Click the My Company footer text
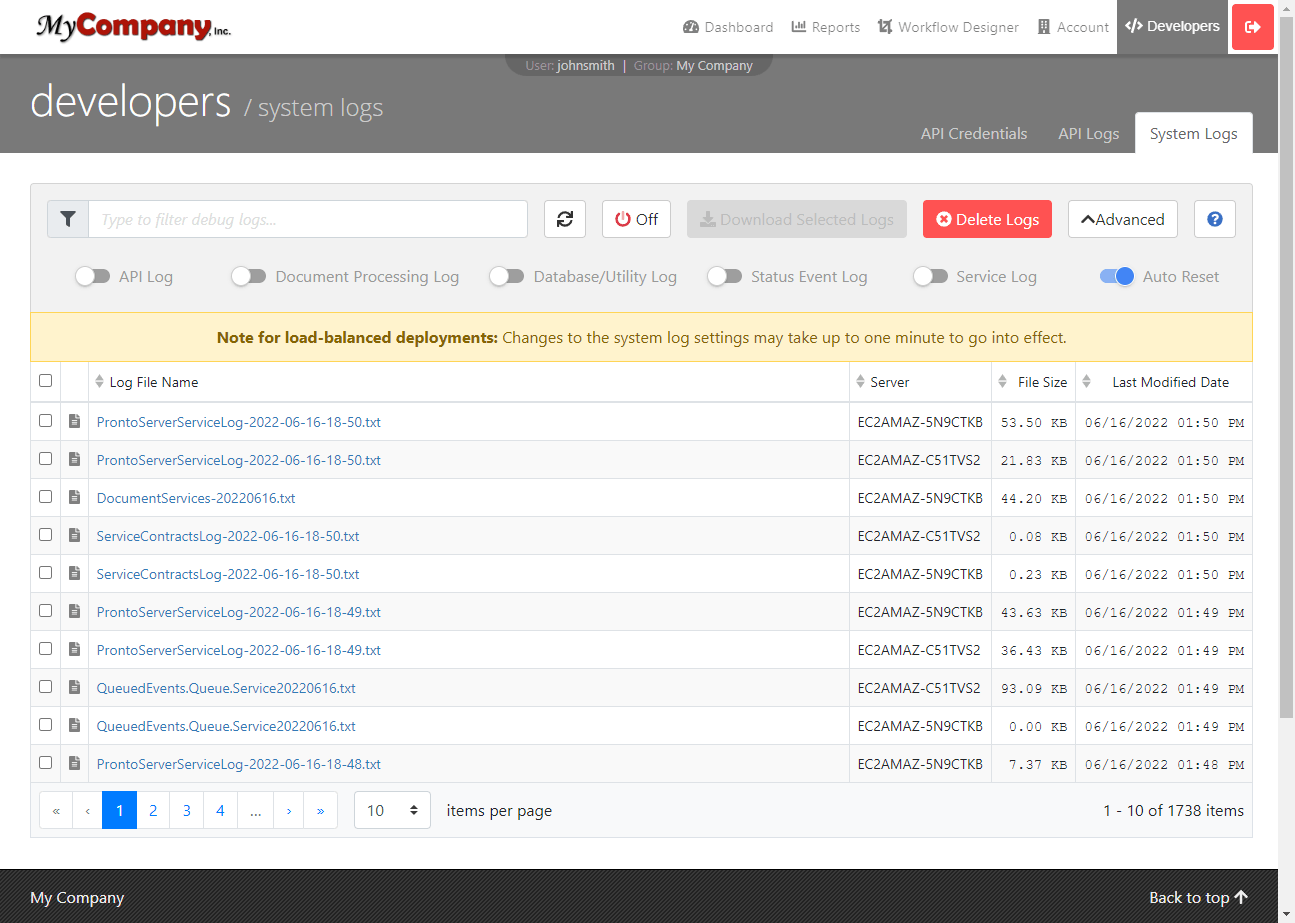 click(77, 898)
